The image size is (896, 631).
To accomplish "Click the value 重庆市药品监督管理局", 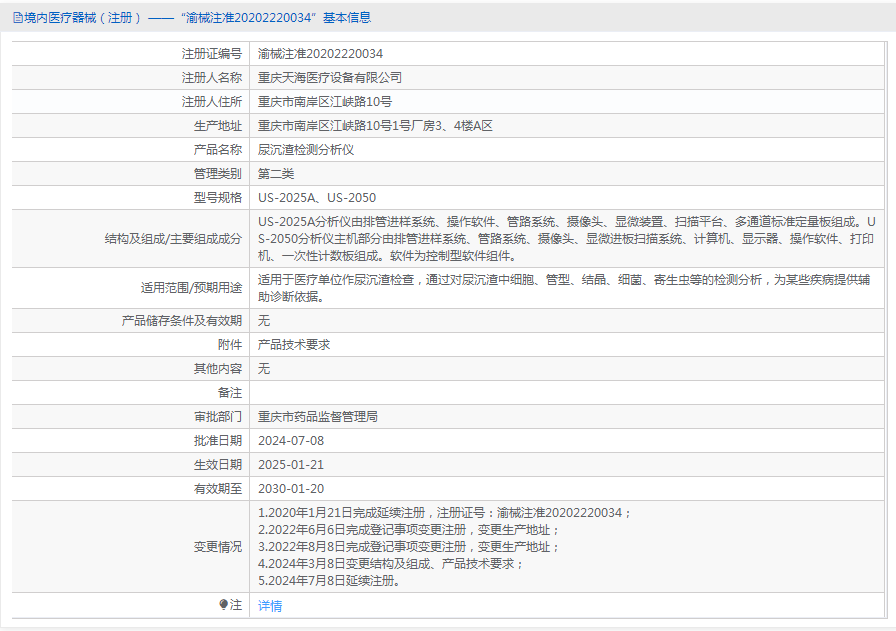I will [318, 417].
